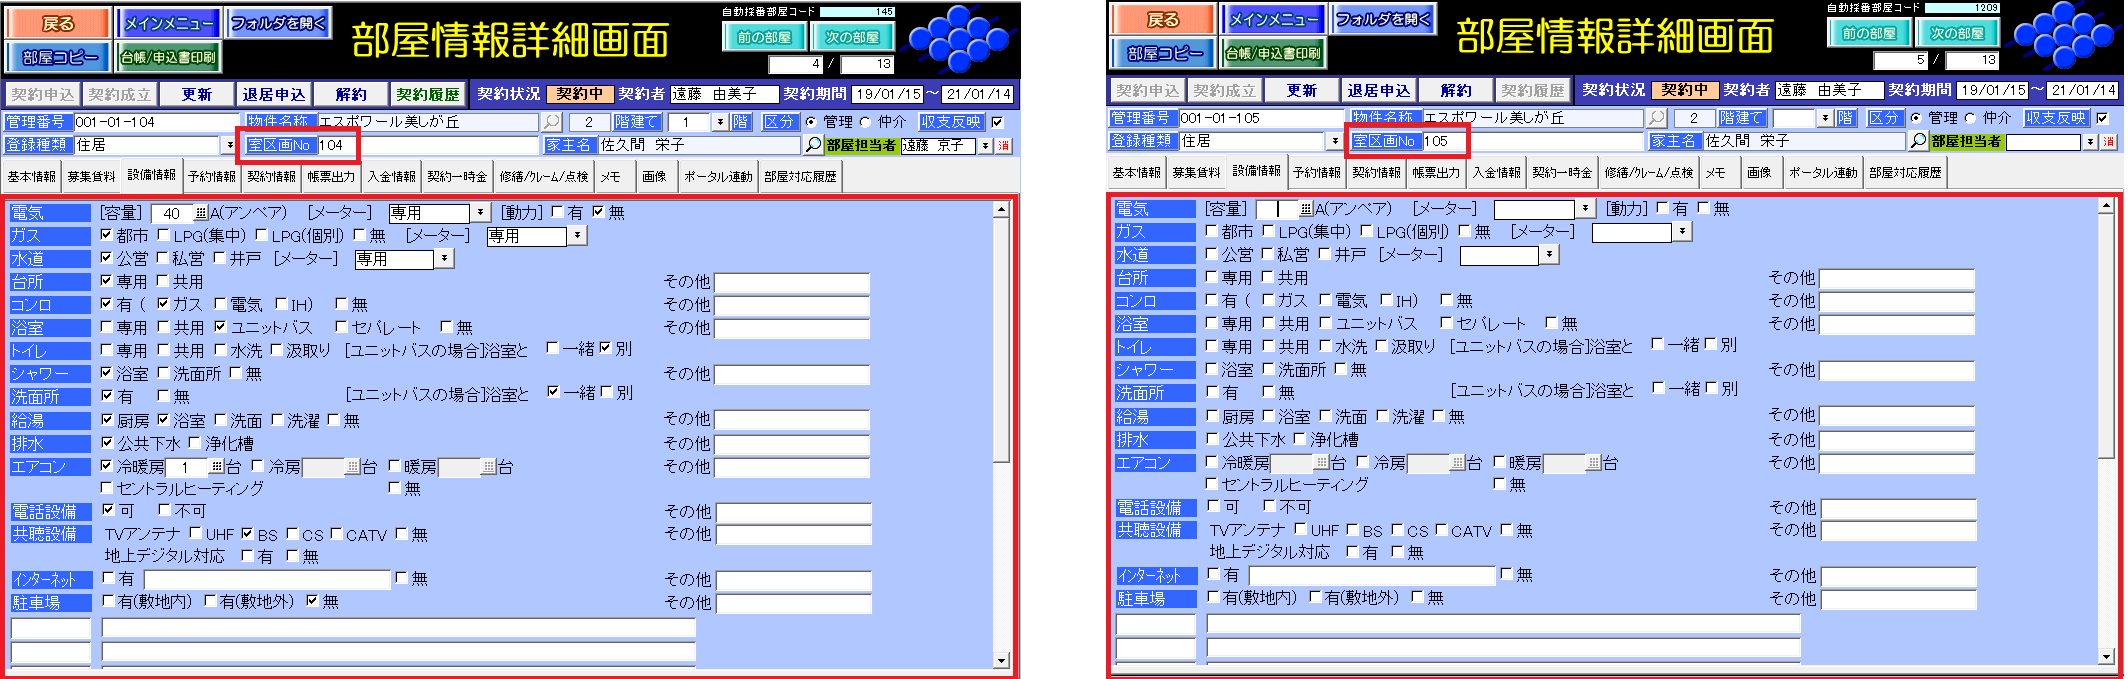Open the calculator icon beside 電気 容量 in room 105 panel
2128x679 pixels.
(x=1305, y=209)
